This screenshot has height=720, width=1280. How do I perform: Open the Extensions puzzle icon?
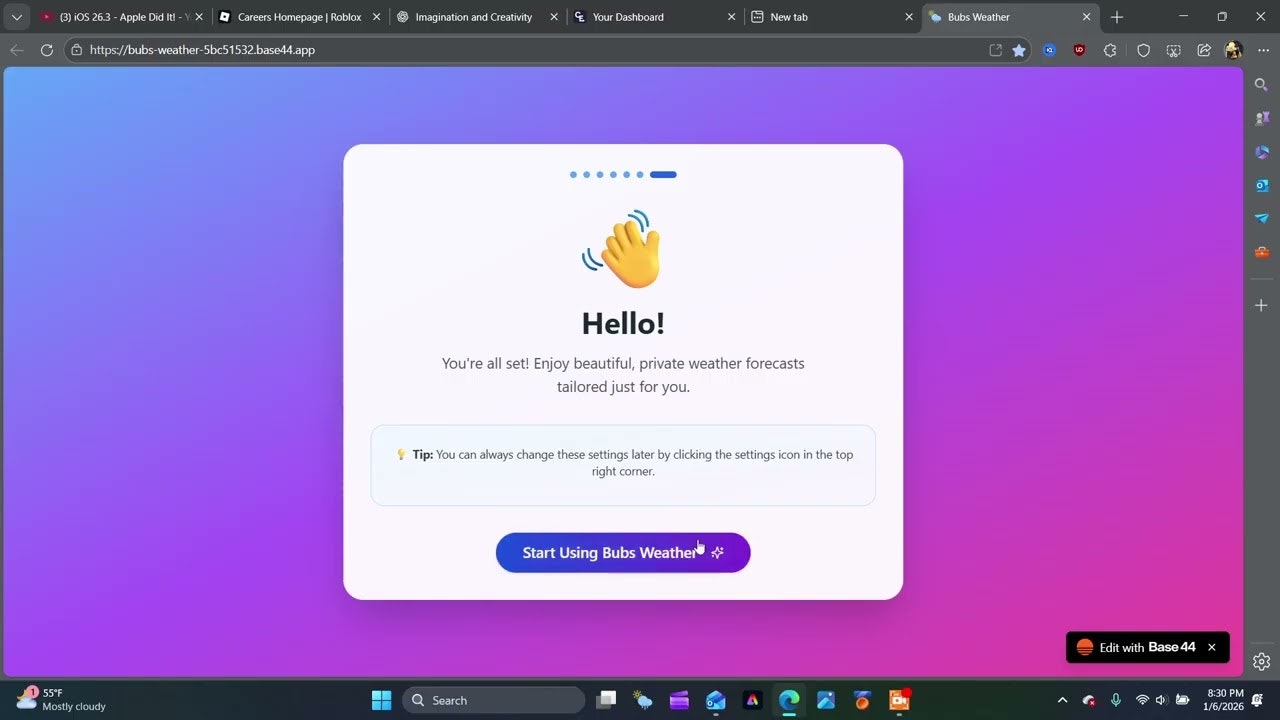click(1110, 50)
